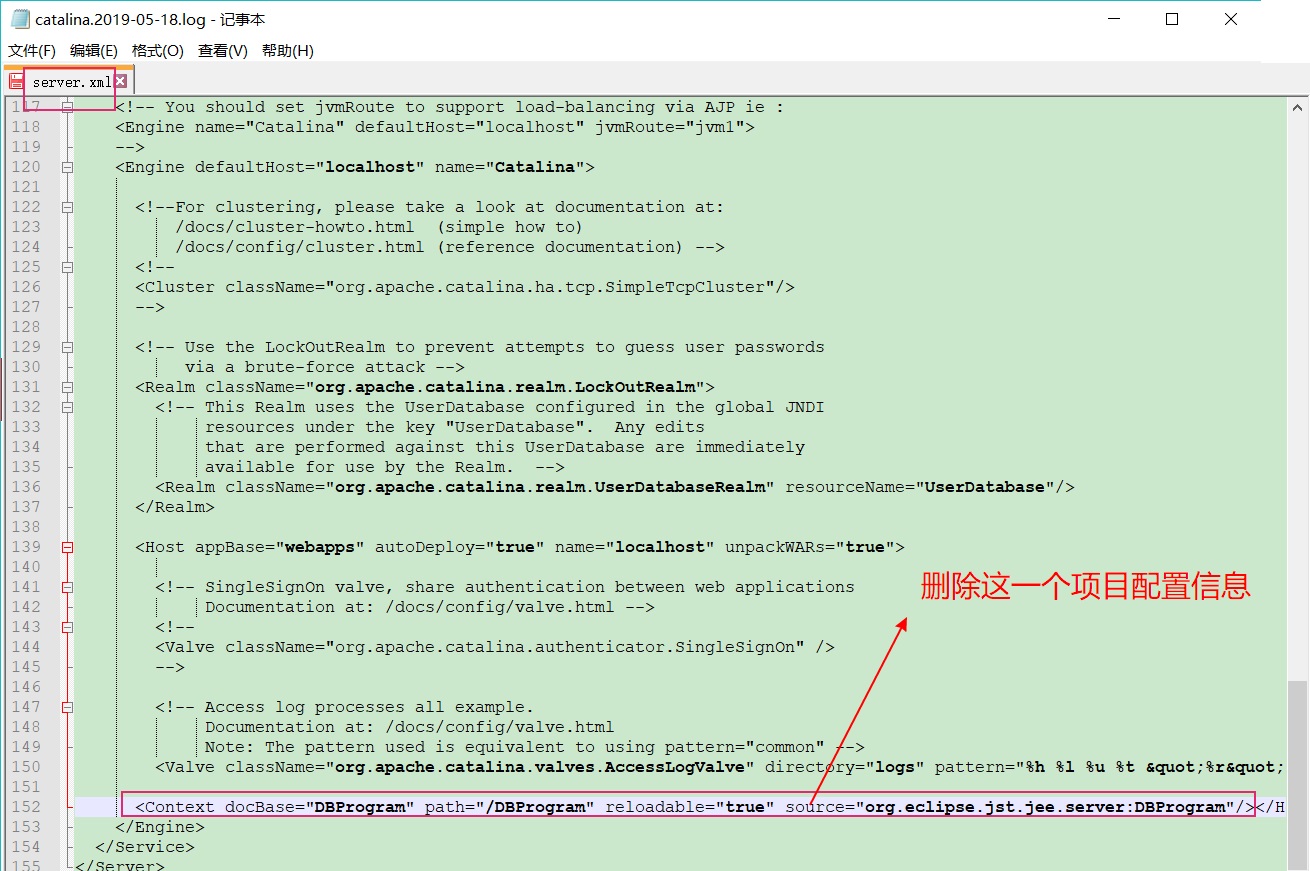Open the 帮助(H) menu
Image resolution: width=1310 pixels, height=871 pixels.
[287, 51]
